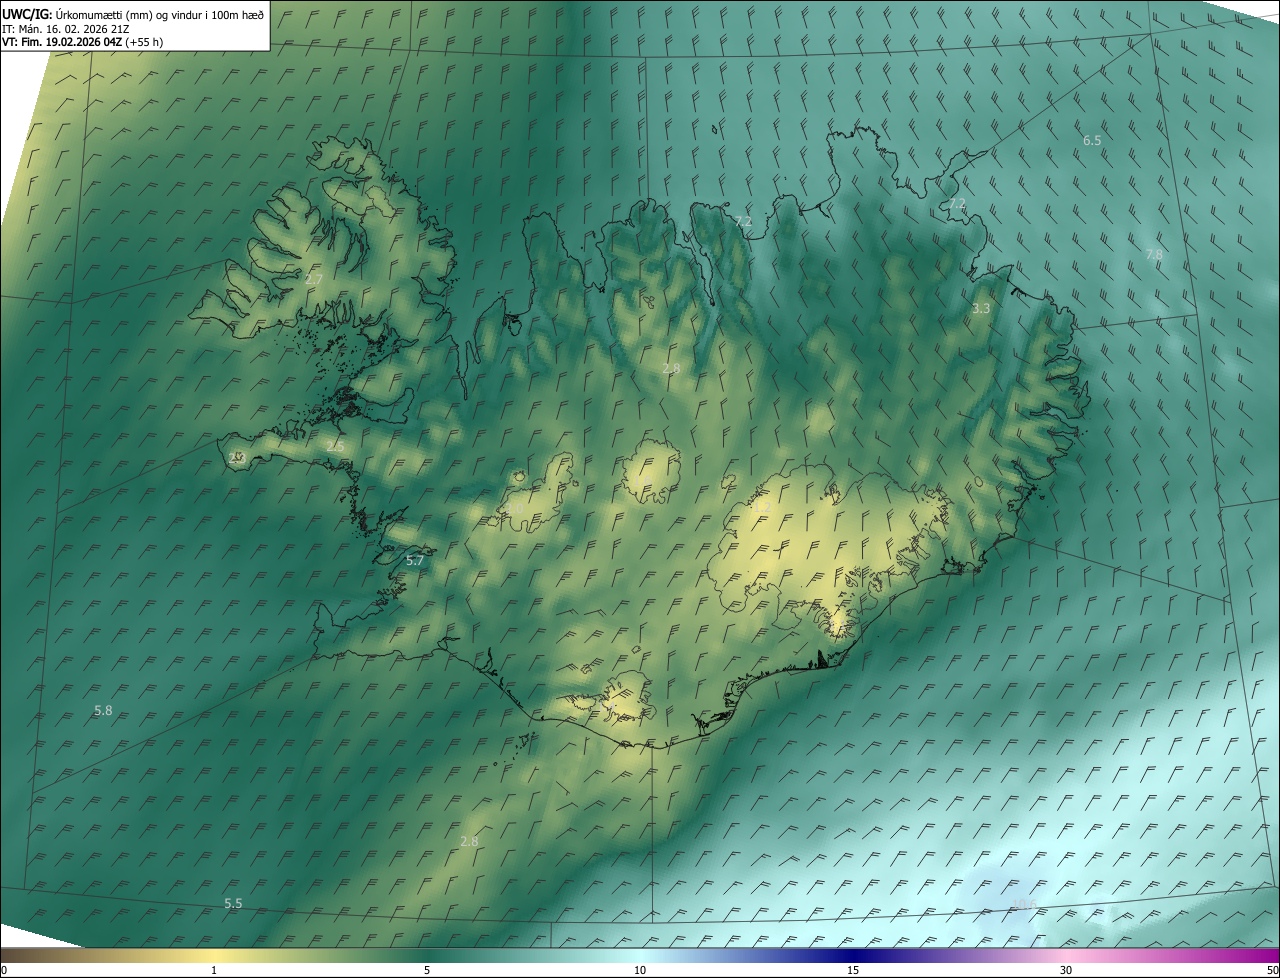Image resolution: width=1280 pixels, height=978 pixels.
Task: Pick the 5.5 value label
Action: (233, 903)
